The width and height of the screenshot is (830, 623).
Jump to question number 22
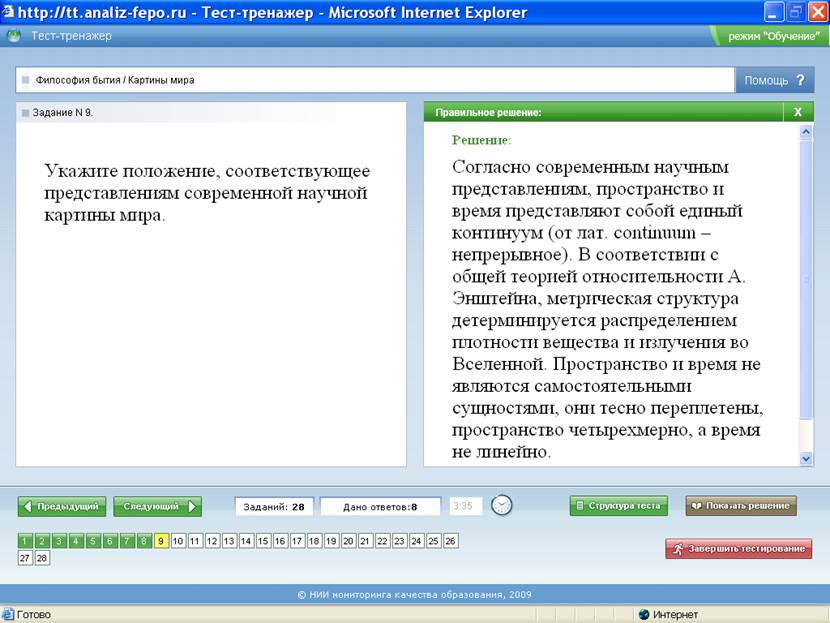pyautogui.click(x=382, y=541)
